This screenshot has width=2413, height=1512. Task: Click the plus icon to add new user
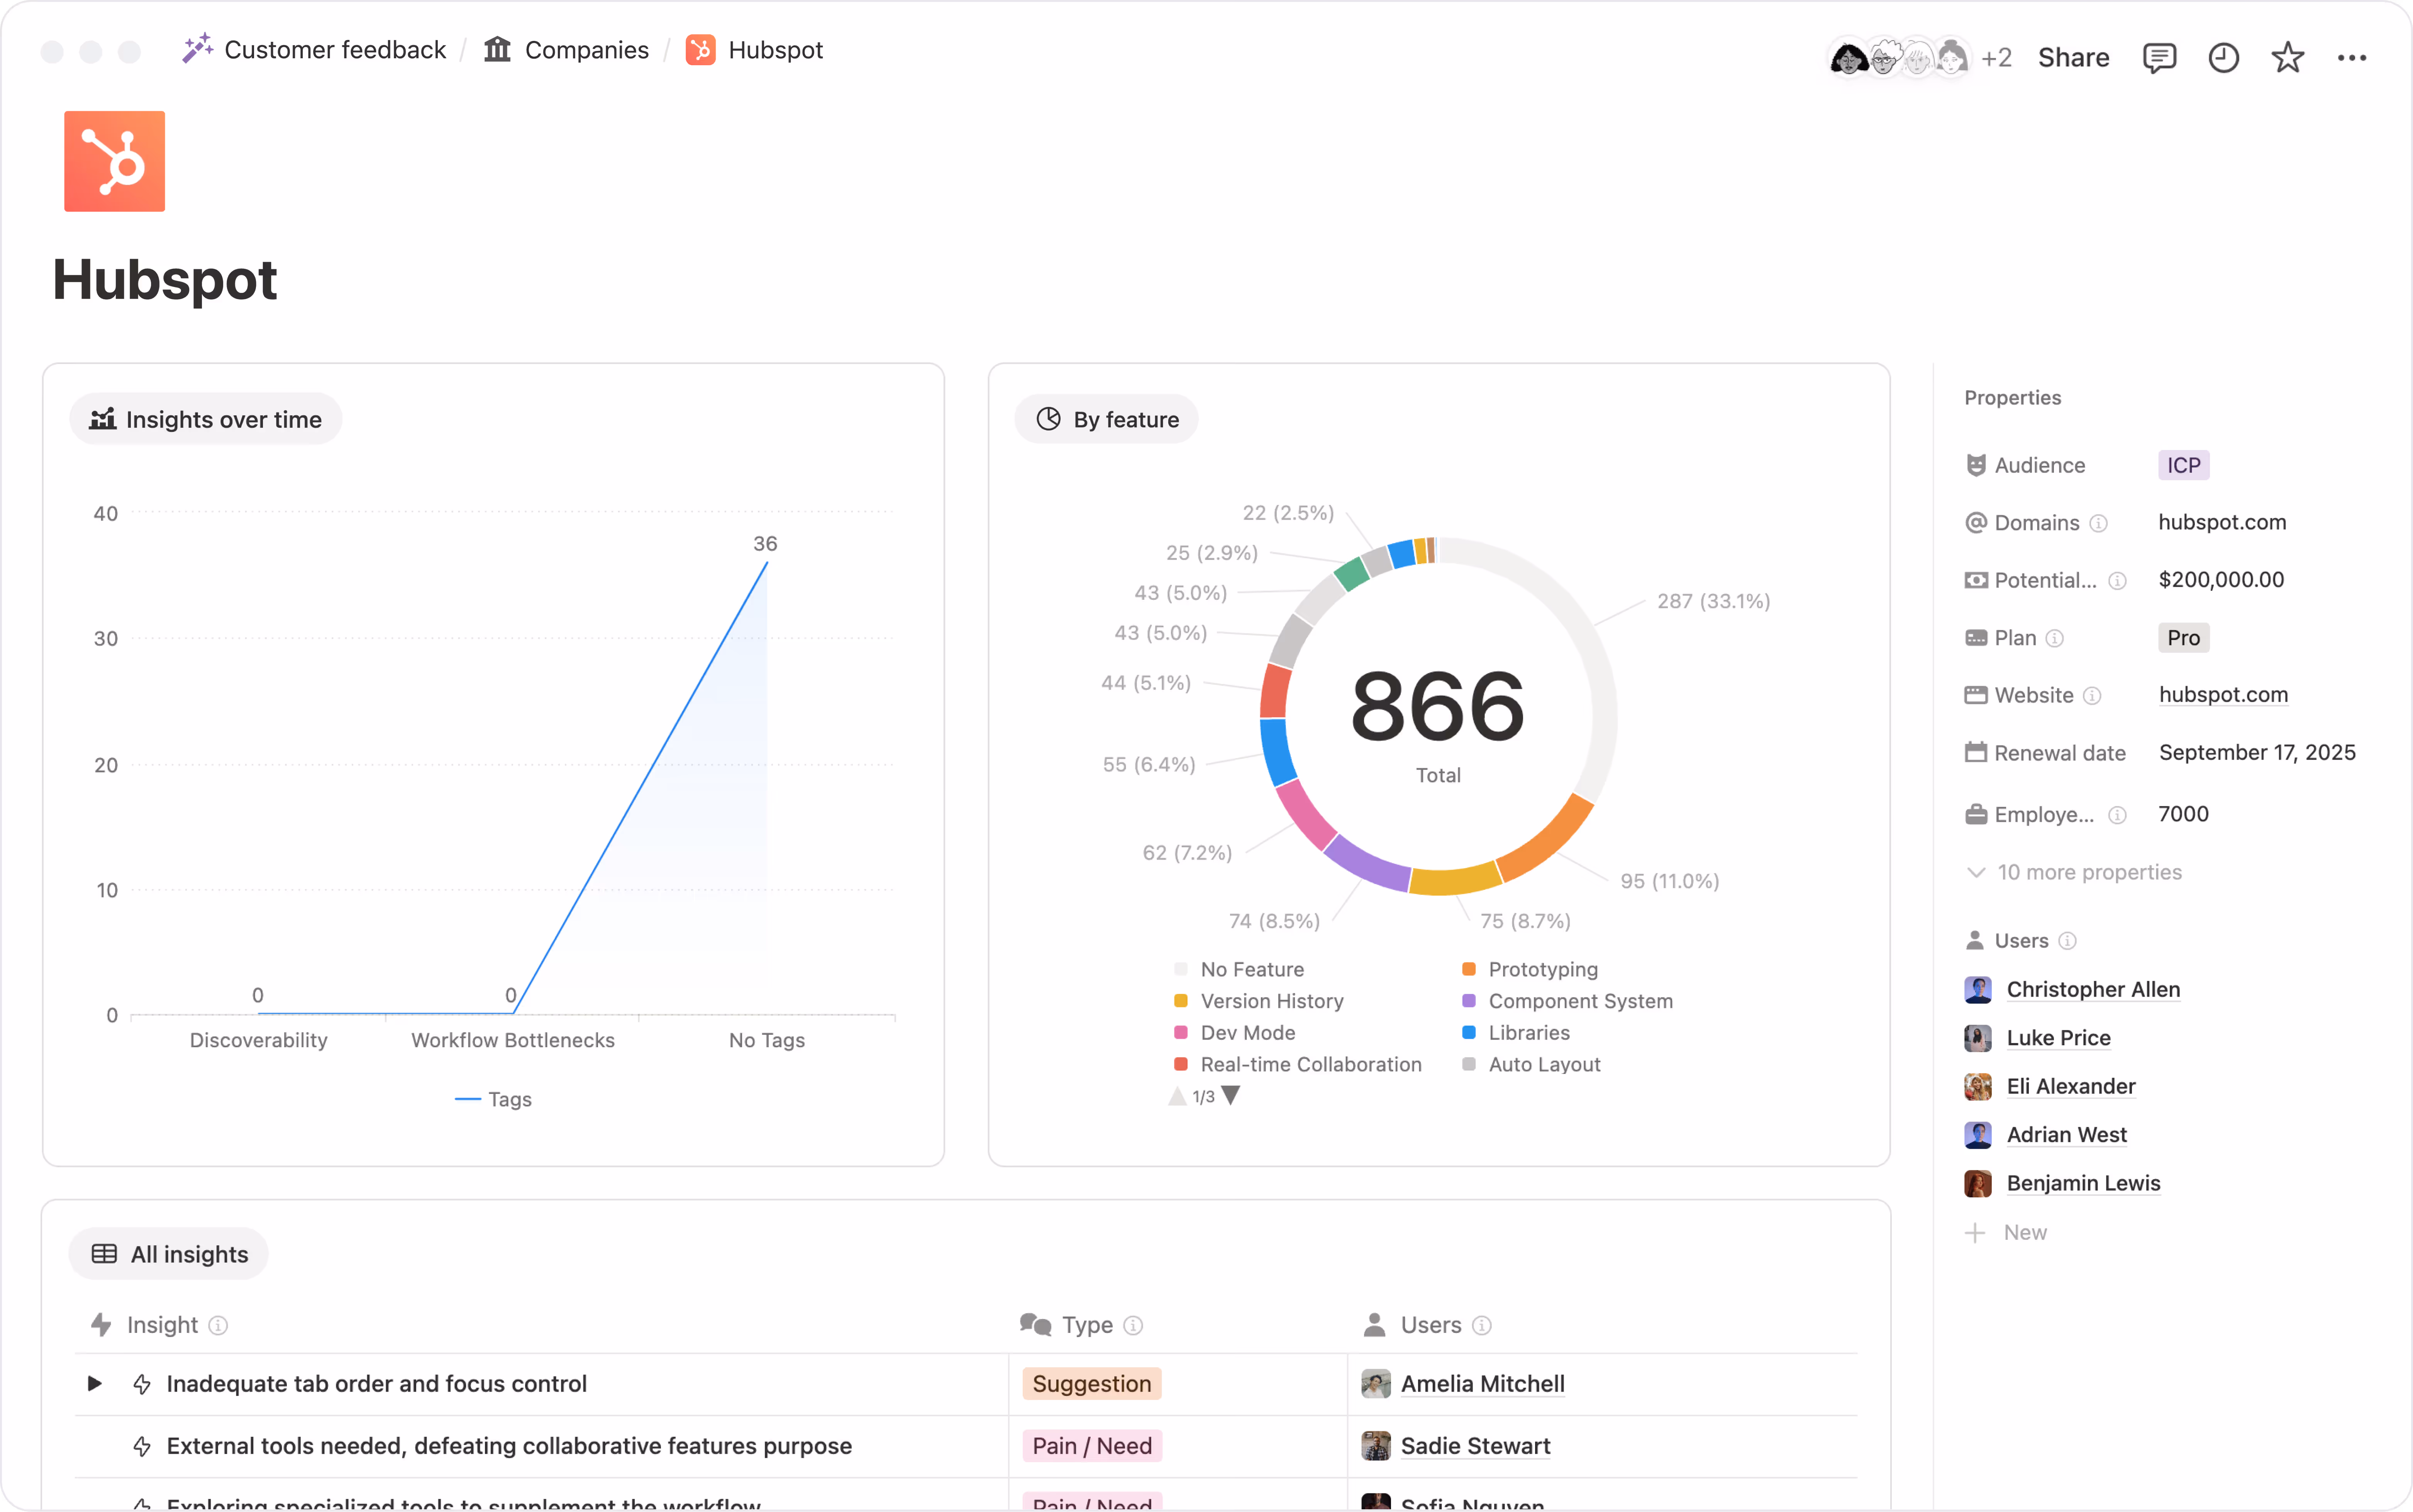pyautogui.click(x=1975, y=1233)
